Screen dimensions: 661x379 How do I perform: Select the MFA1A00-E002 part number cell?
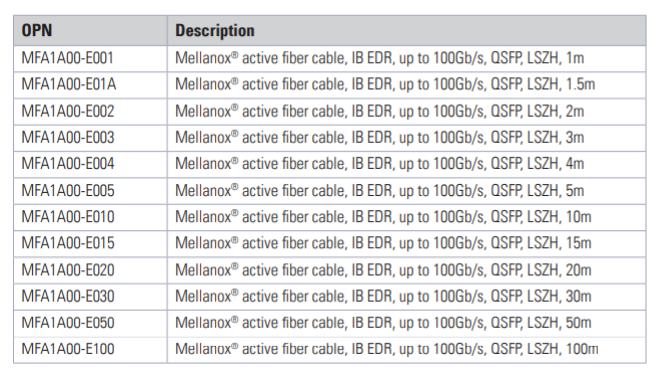(x=90, y=112)
